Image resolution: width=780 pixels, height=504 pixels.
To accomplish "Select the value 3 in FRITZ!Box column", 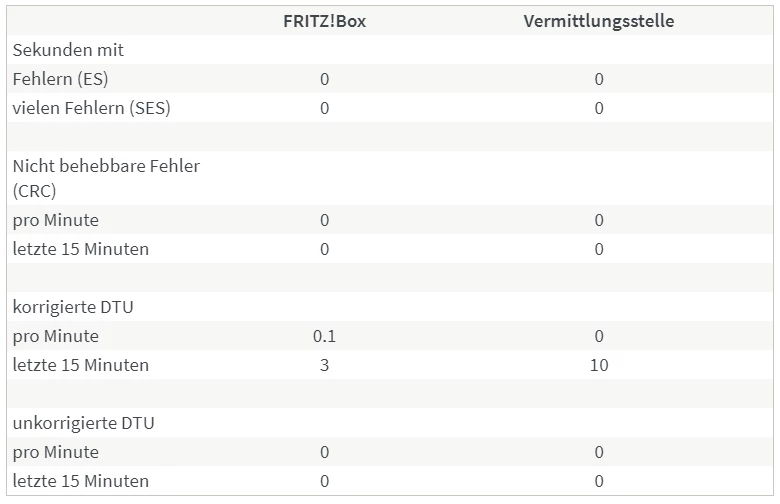I will point(324,365).
